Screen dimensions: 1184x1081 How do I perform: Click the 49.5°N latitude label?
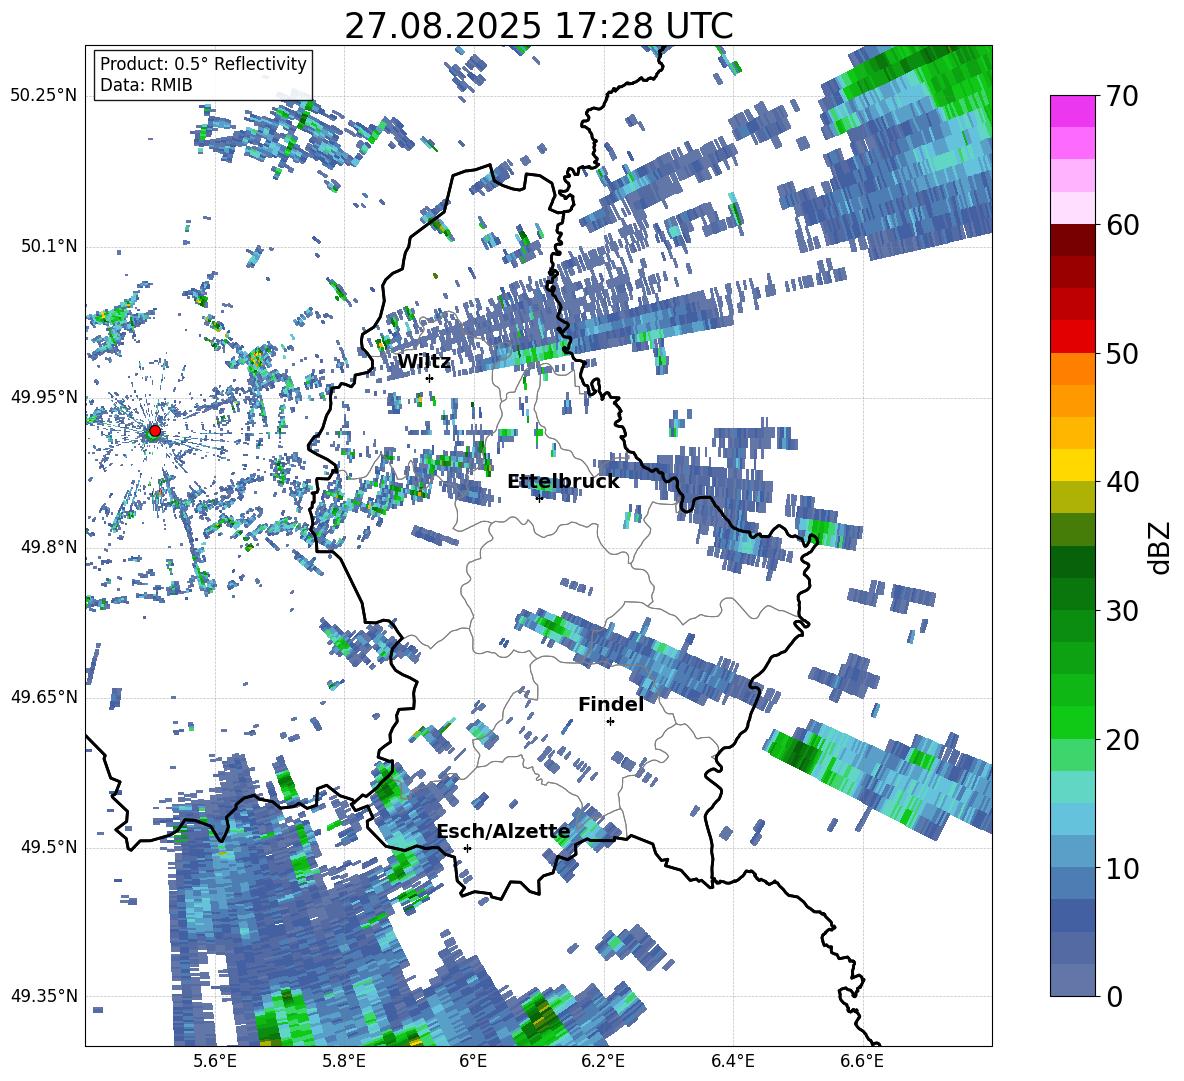48,846
